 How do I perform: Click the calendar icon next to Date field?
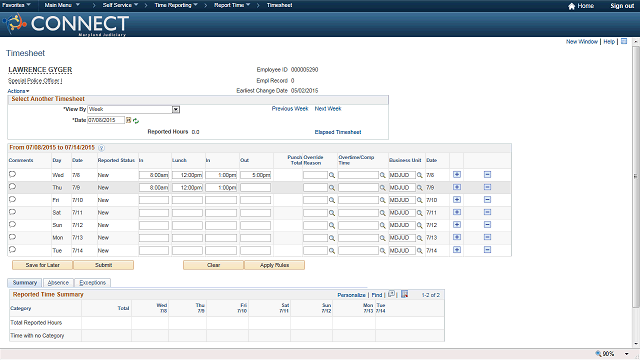point(129,120)
